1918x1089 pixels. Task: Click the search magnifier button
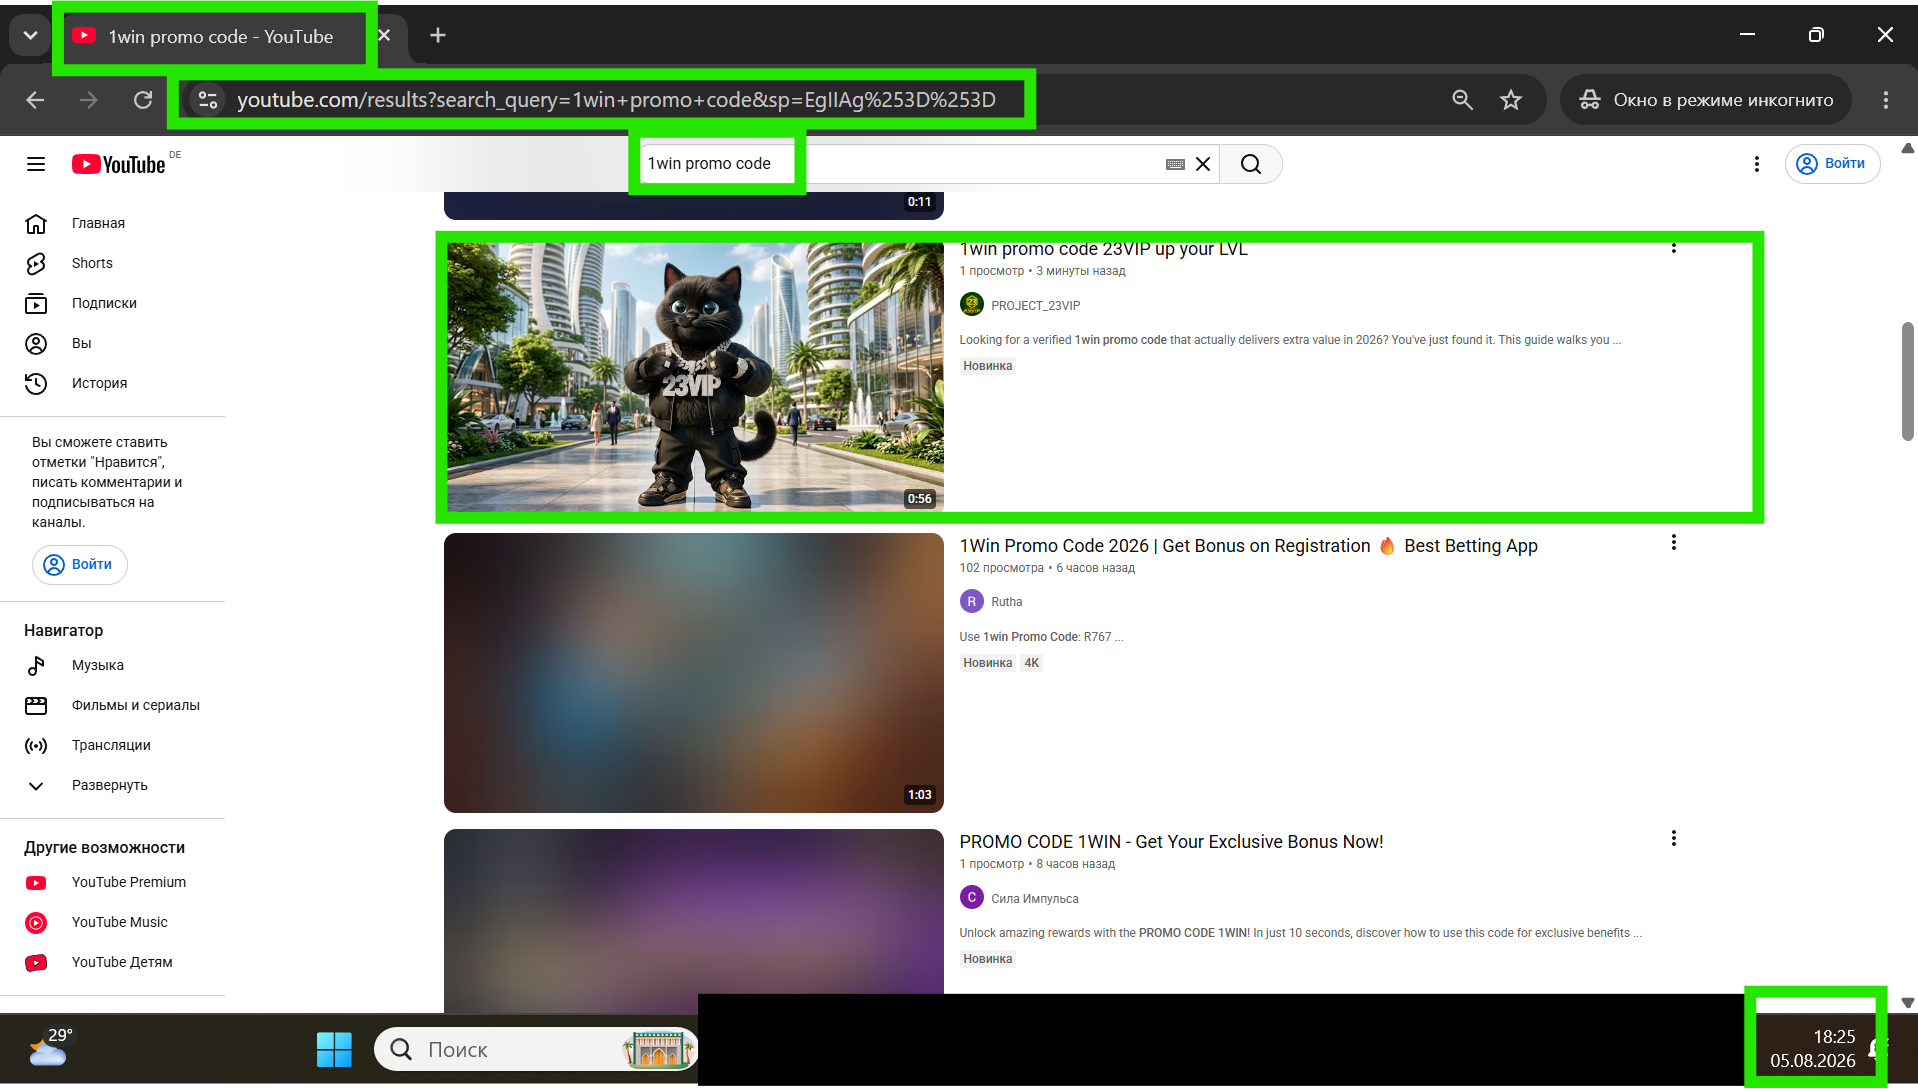tap(1251, 164)
